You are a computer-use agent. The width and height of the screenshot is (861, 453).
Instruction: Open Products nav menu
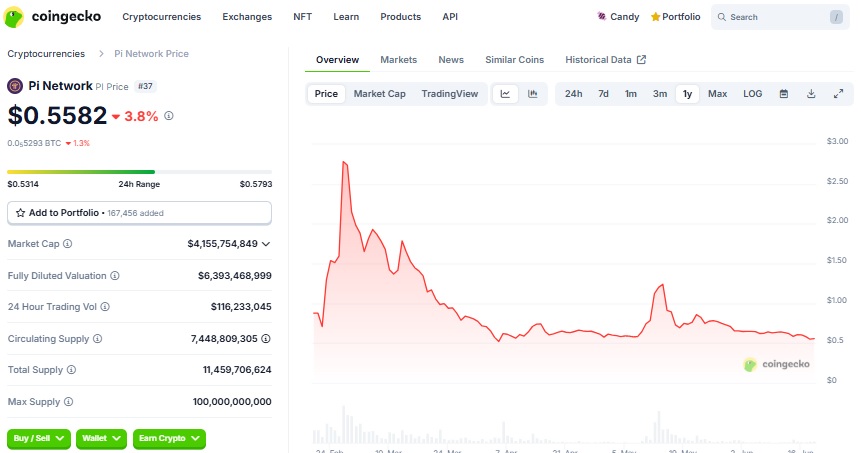click(401, 17)
